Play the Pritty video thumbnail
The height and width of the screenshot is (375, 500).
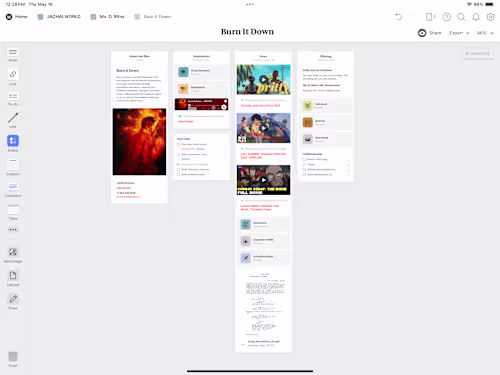point(263,79)
